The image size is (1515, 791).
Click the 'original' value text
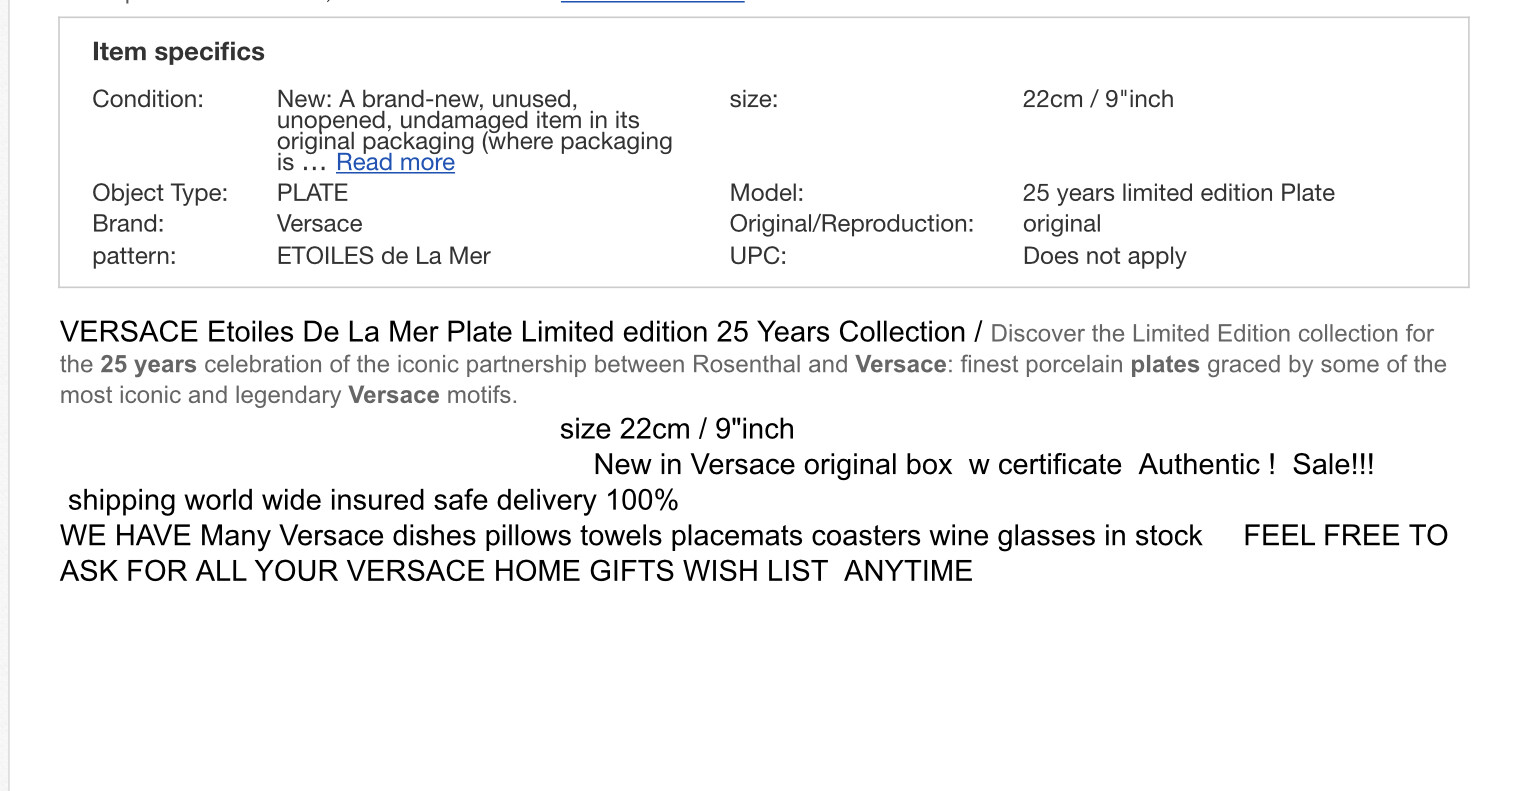[x=1061, y=224]
